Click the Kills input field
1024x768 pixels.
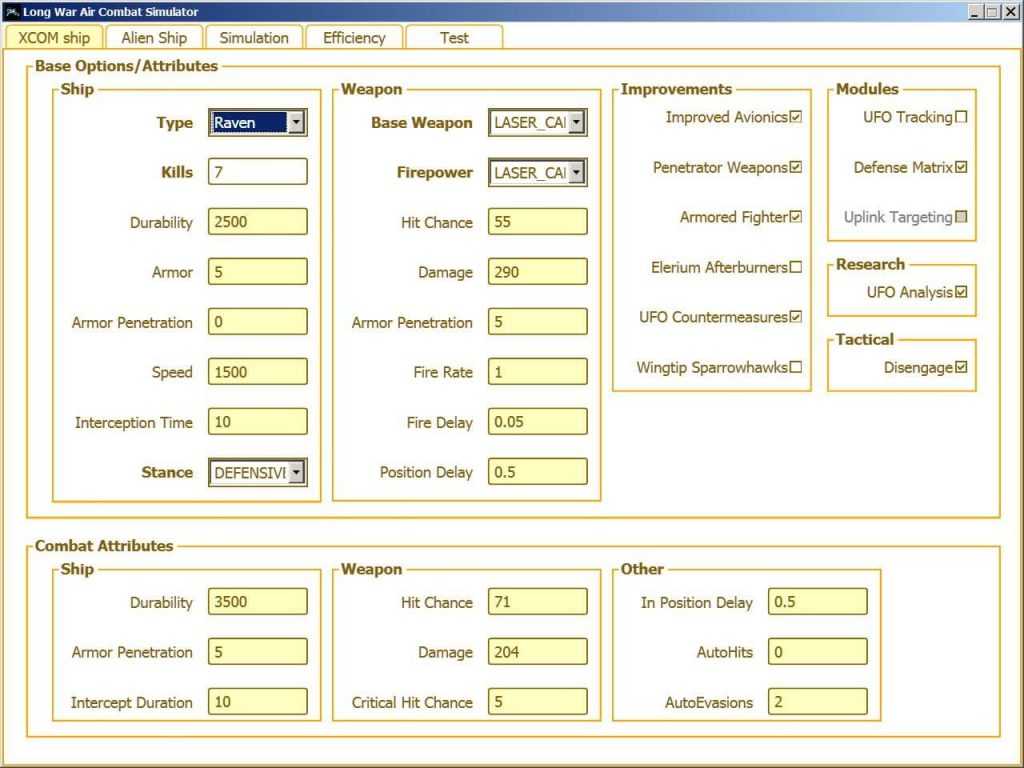(257, 172)
